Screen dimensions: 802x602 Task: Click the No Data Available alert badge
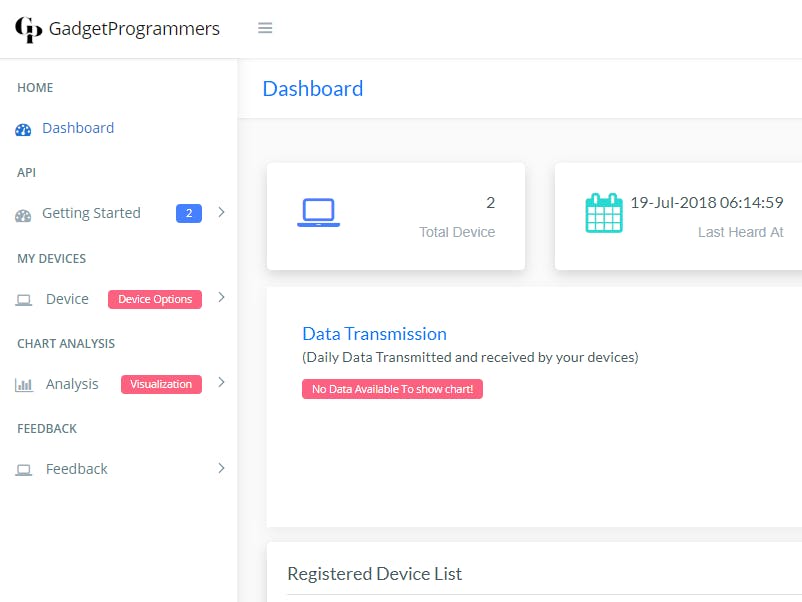pos(392,389)
